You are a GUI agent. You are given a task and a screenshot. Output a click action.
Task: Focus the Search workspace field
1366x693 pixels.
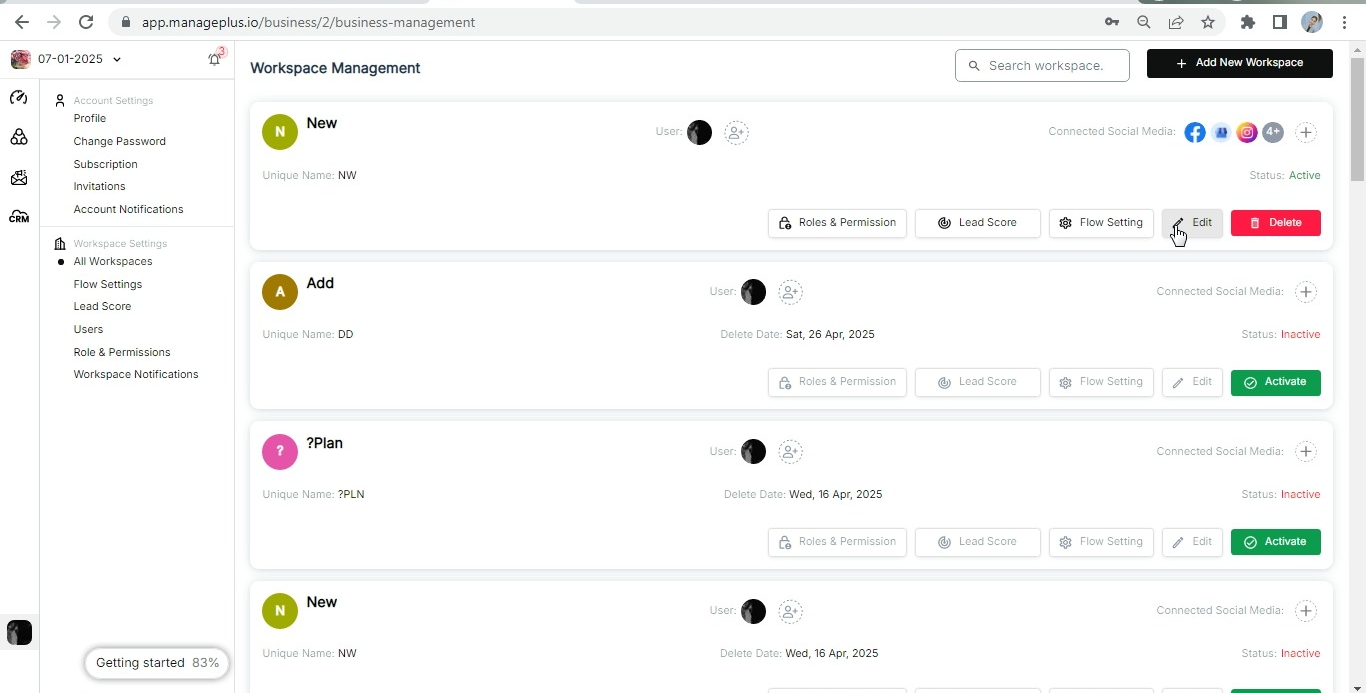[x=1042, y=66]
